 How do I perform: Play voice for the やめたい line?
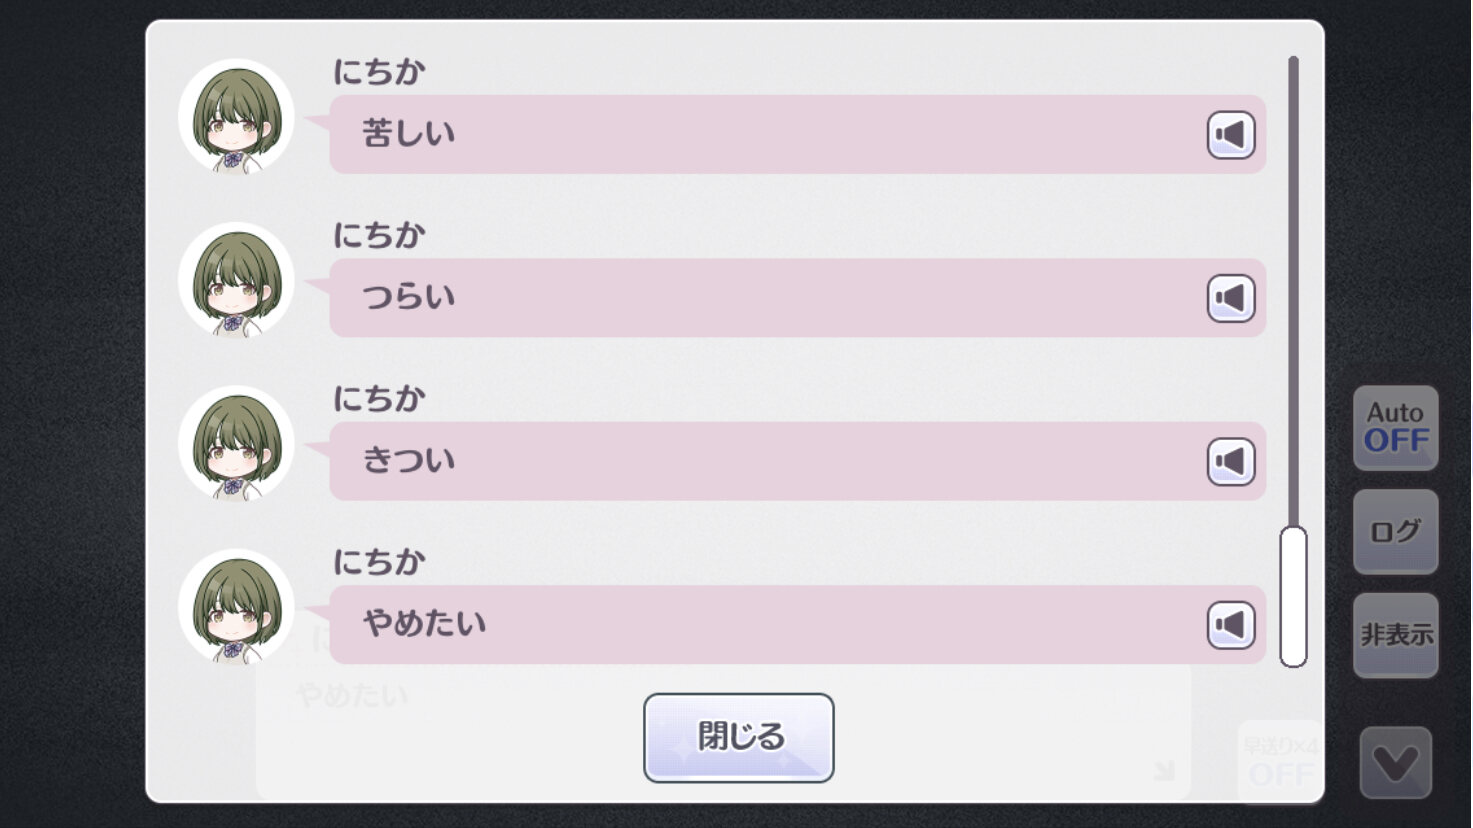(1231, 625)
